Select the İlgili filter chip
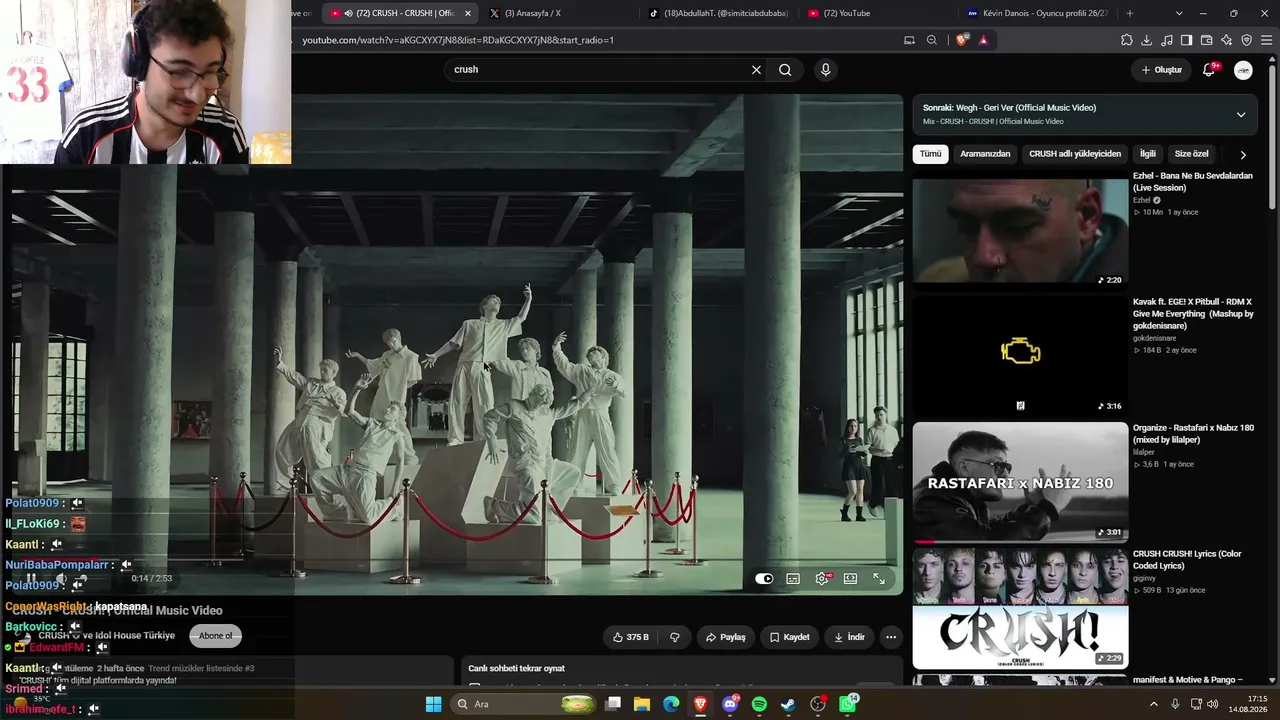Screen dimensions: 1280x720 click(x=1148, y=154)
